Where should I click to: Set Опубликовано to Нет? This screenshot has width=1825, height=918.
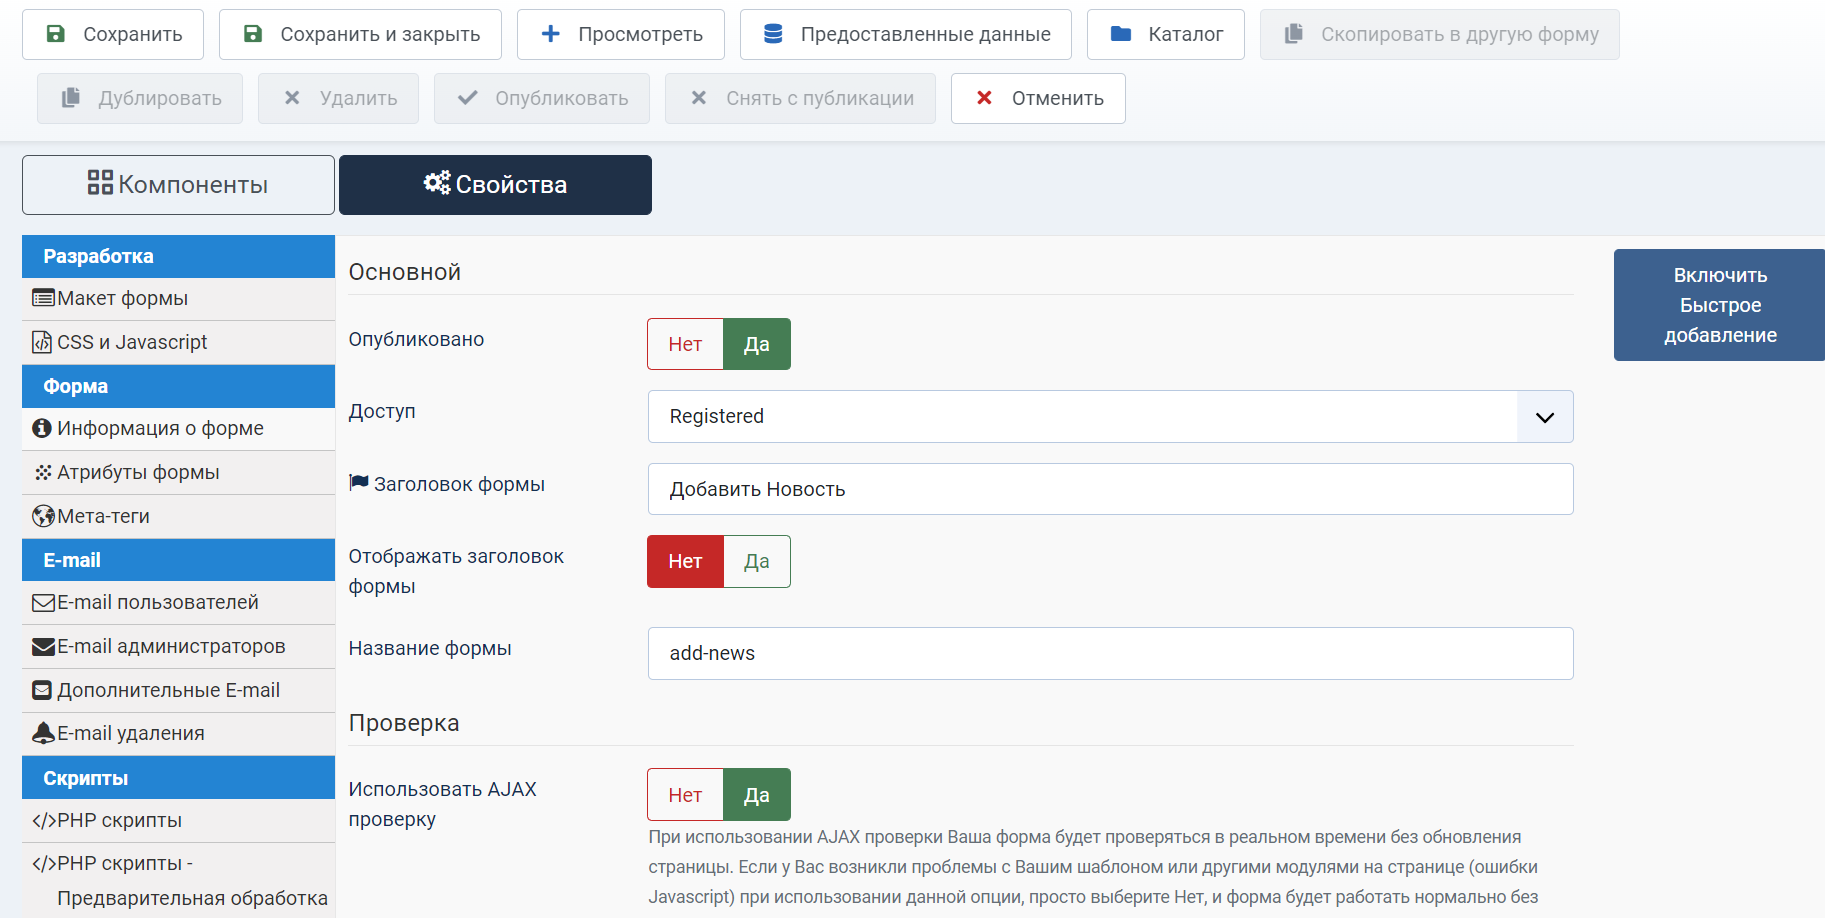coord(685,344)
